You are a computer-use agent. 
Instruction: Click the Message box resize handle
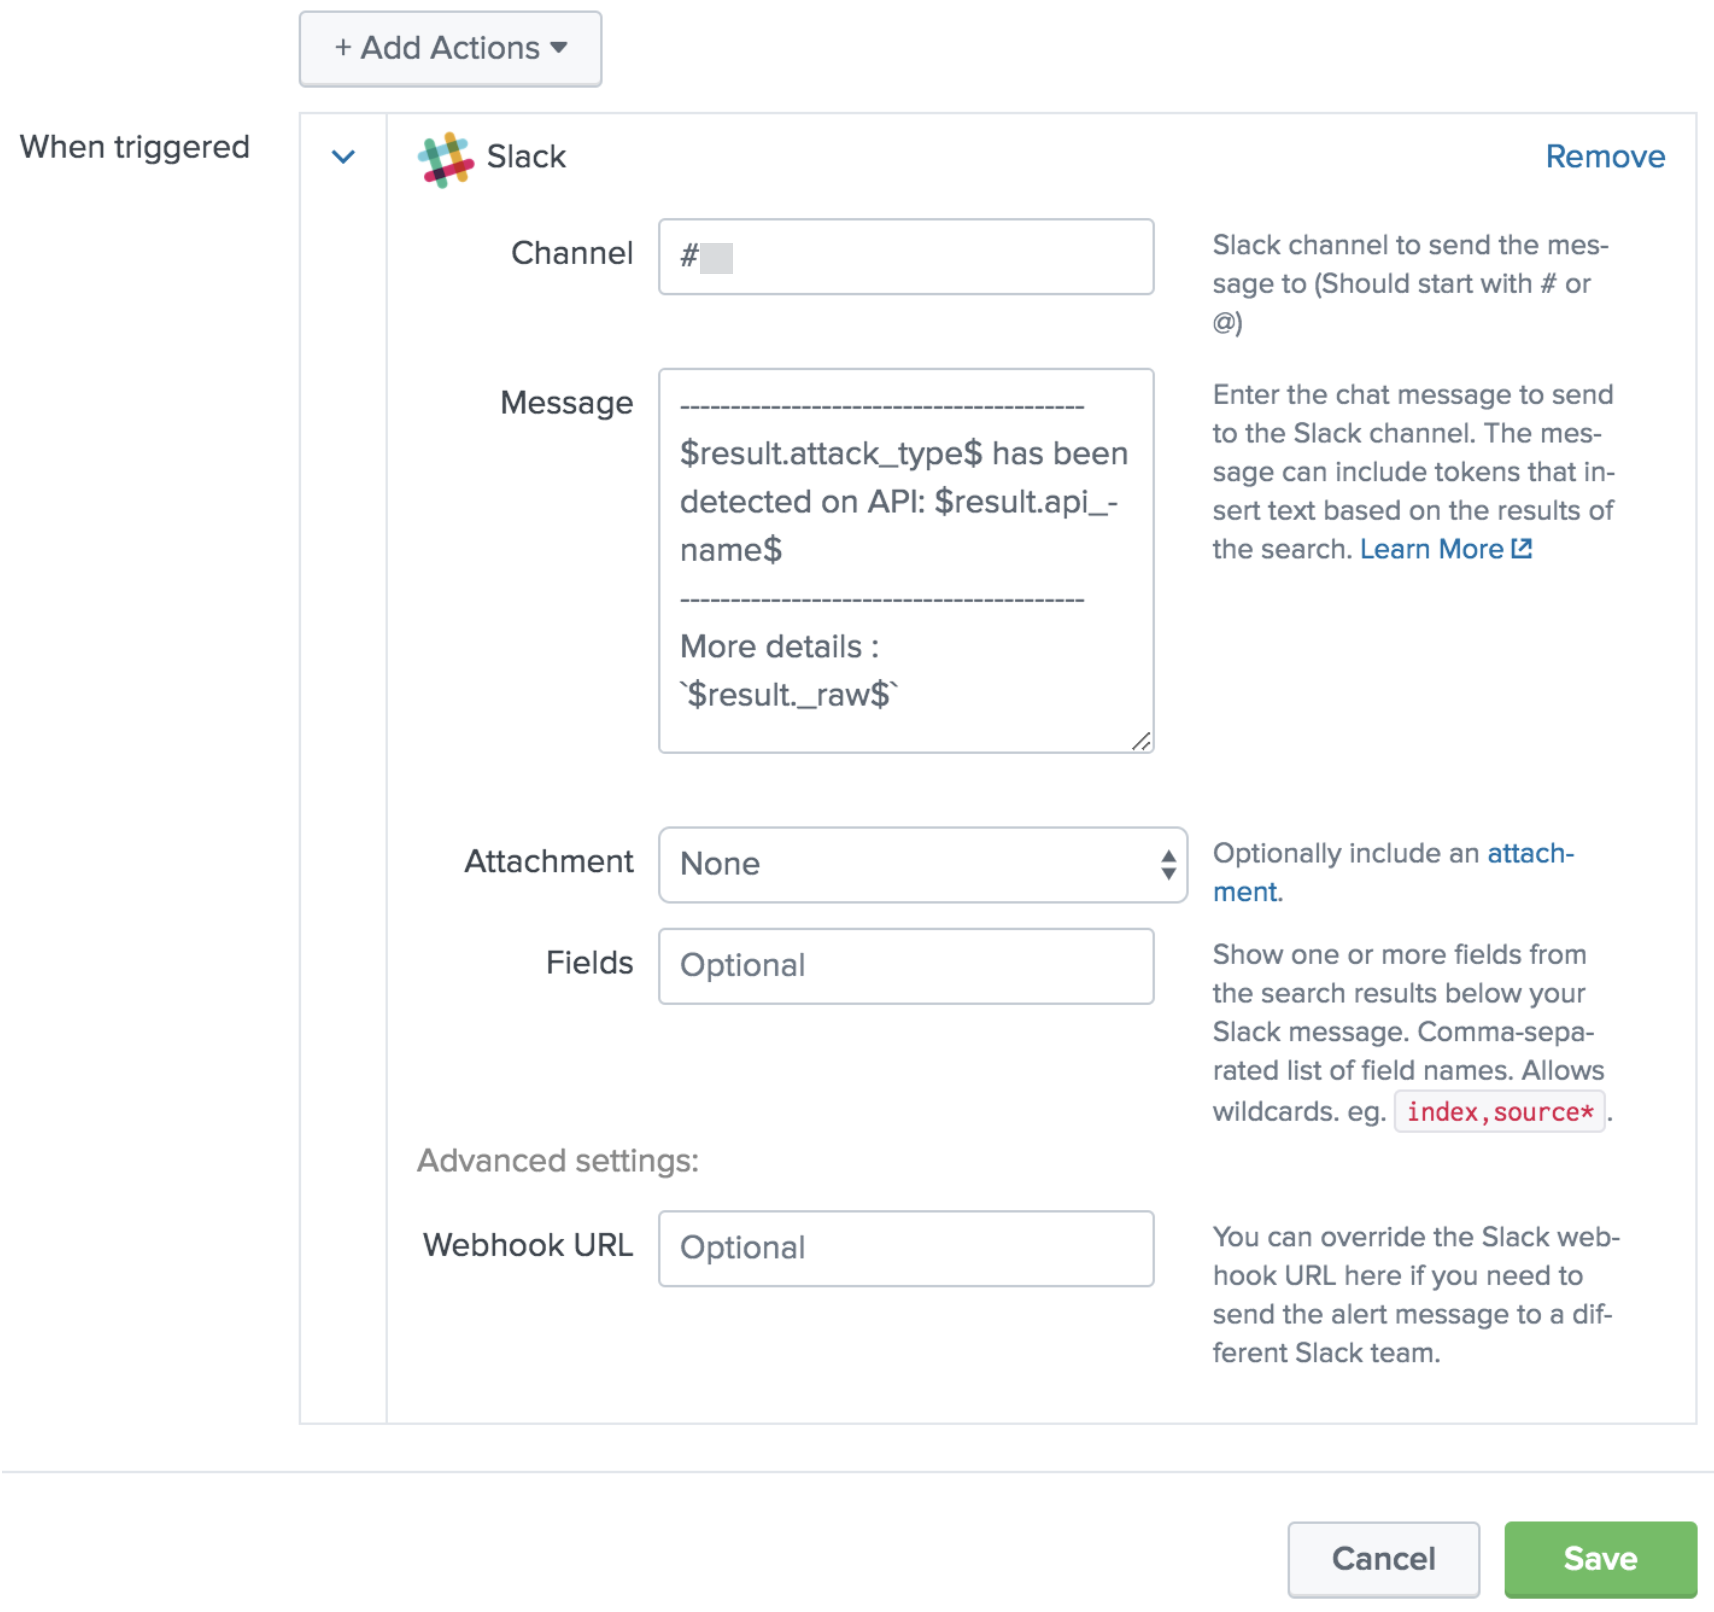click(1141, 741)
